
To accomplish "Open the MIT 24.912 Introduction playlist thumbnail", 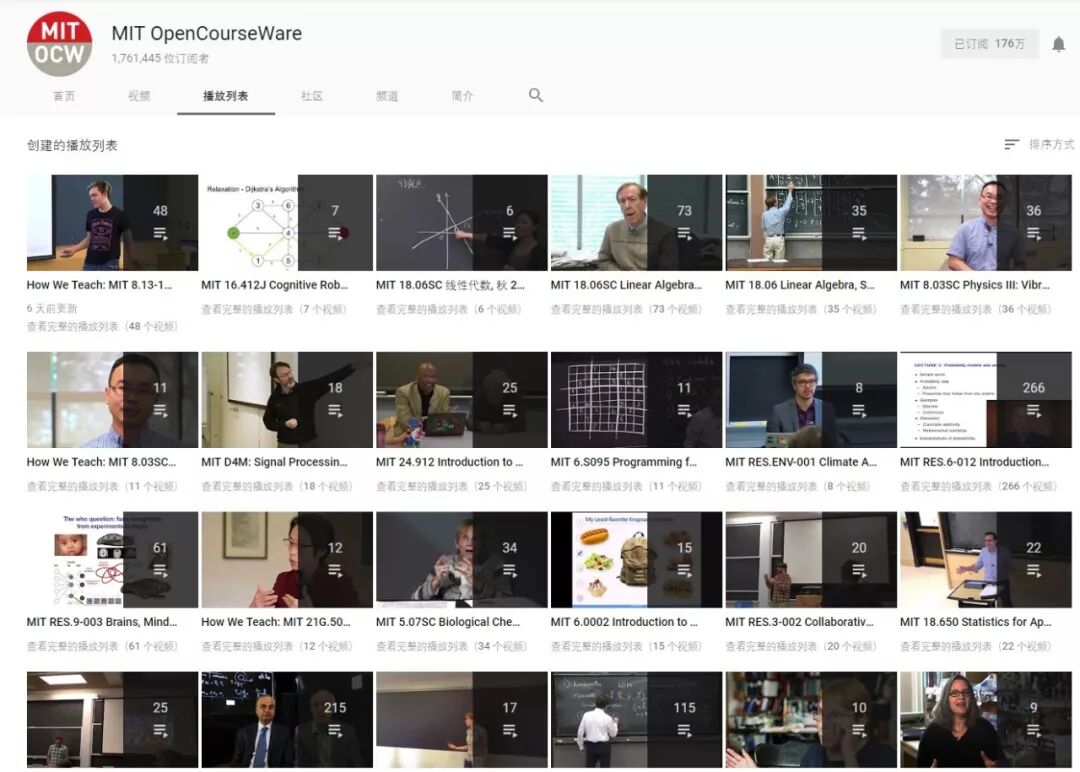I will point(461,398).
